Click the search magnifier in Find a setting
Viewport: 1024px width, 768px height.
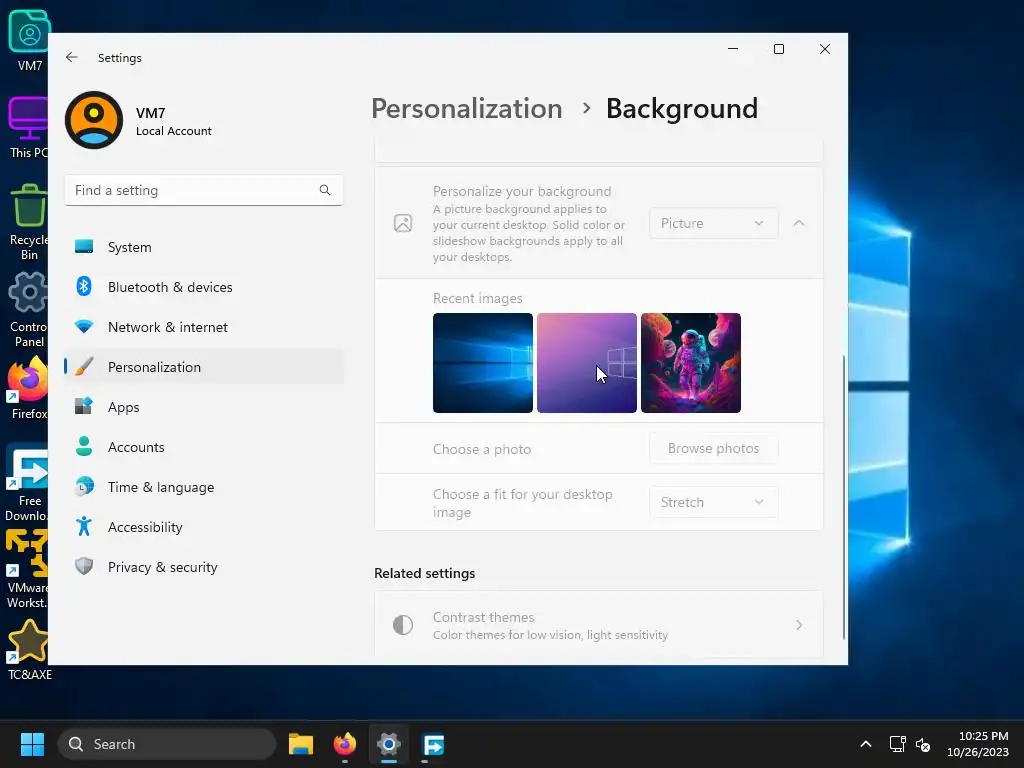point(325,190)
